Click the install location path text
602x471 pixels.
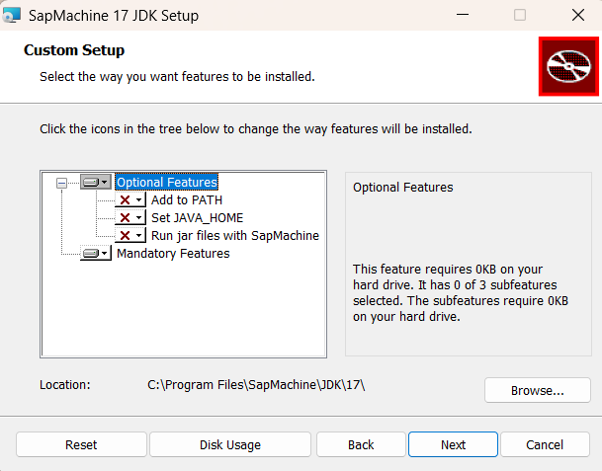[256, 385]
